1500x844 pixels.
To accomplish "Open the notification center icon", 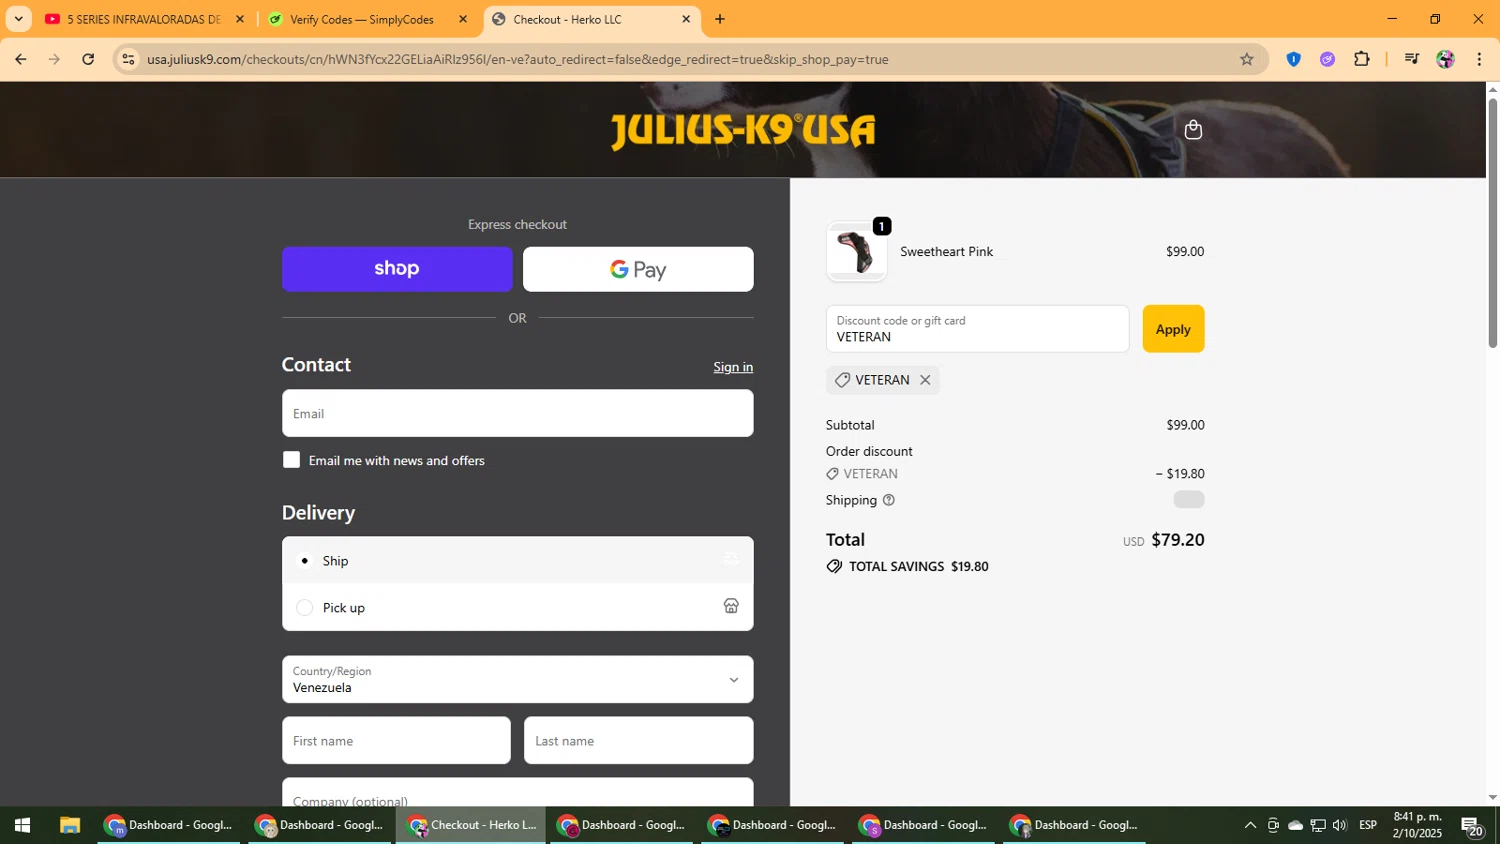I will [1472, 826].
